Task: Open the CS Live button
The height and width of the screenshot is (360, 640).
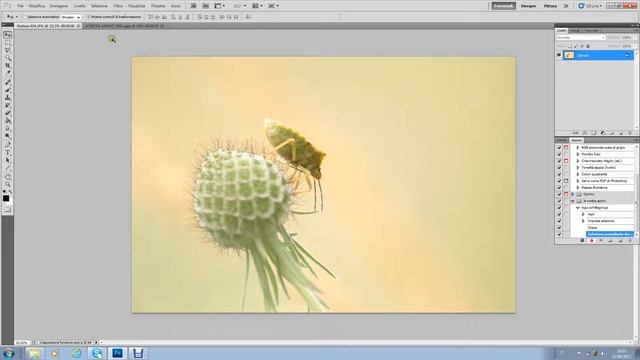Action: click(x=590, y=6)
